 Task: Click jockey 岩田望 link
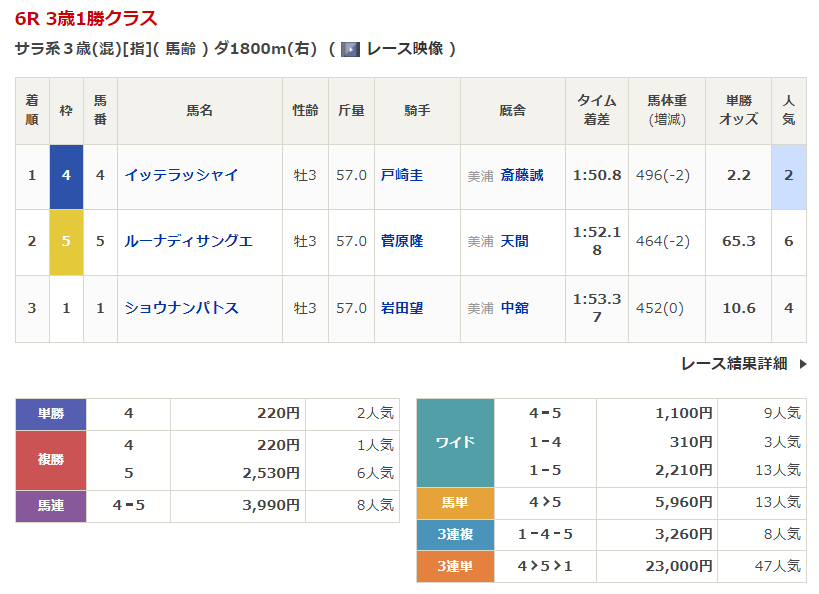(x=402, y=308)
